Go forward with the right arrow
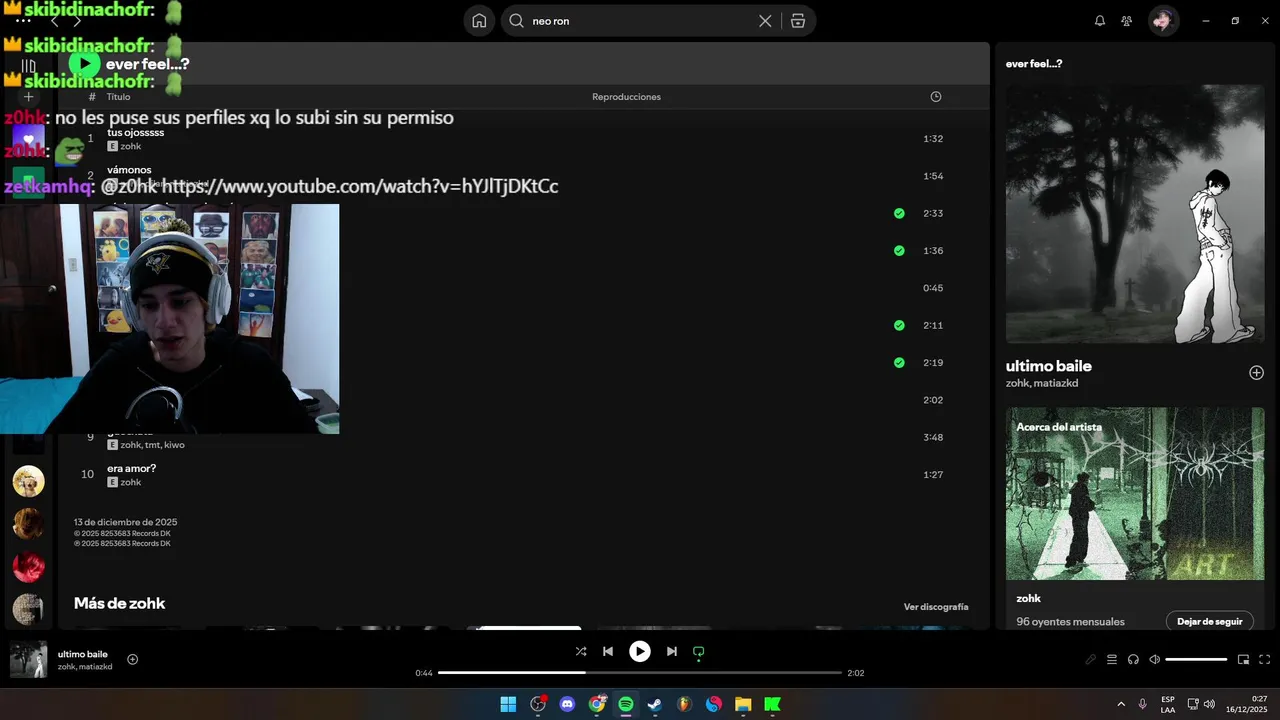 click(77, 21)
